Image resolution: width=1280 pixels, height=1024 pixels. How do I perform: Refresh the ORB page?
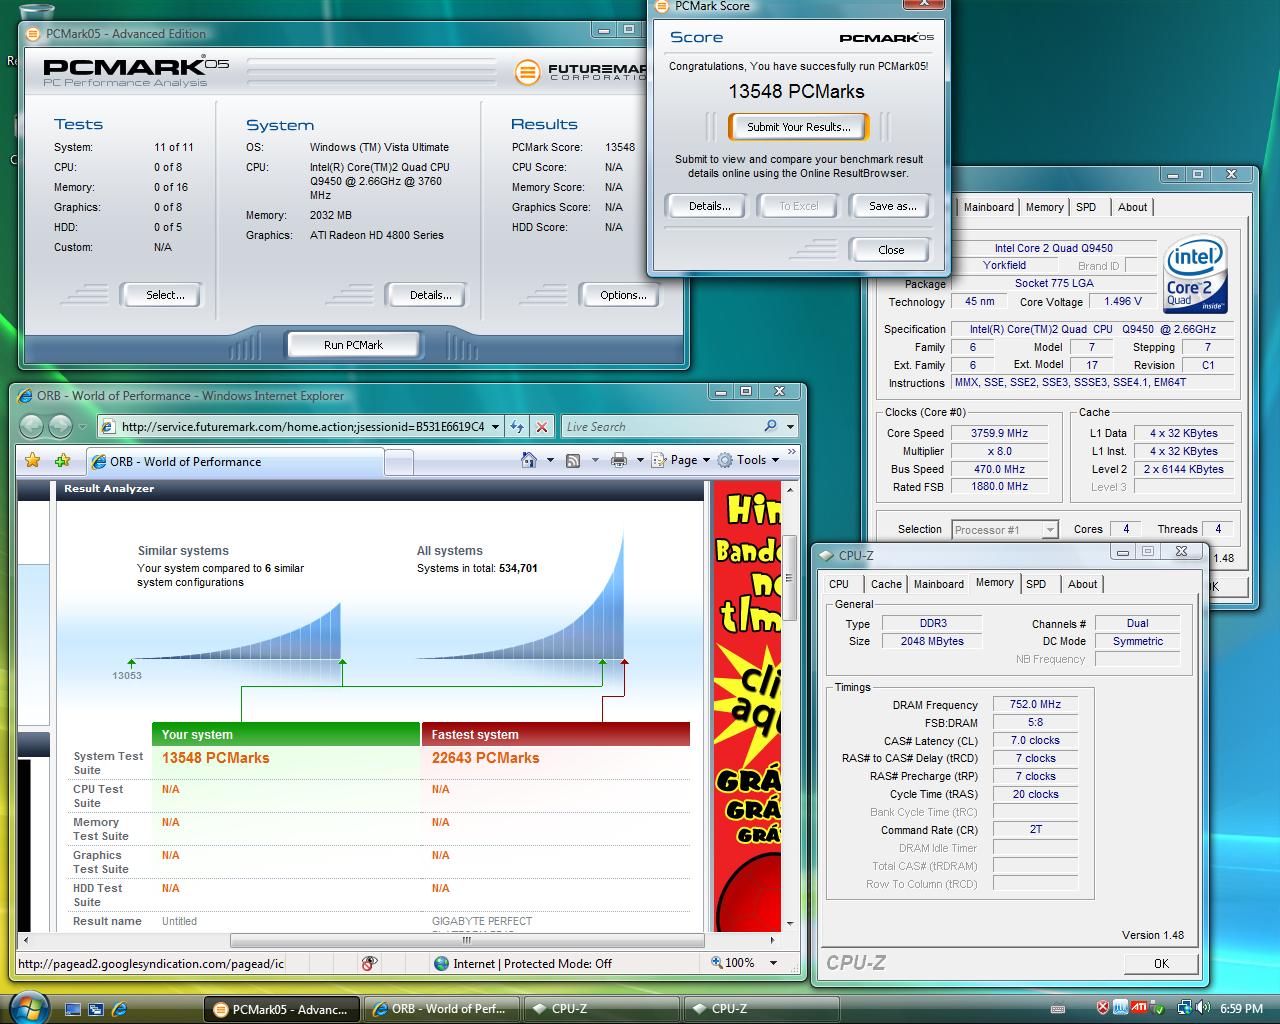[517, 427]
